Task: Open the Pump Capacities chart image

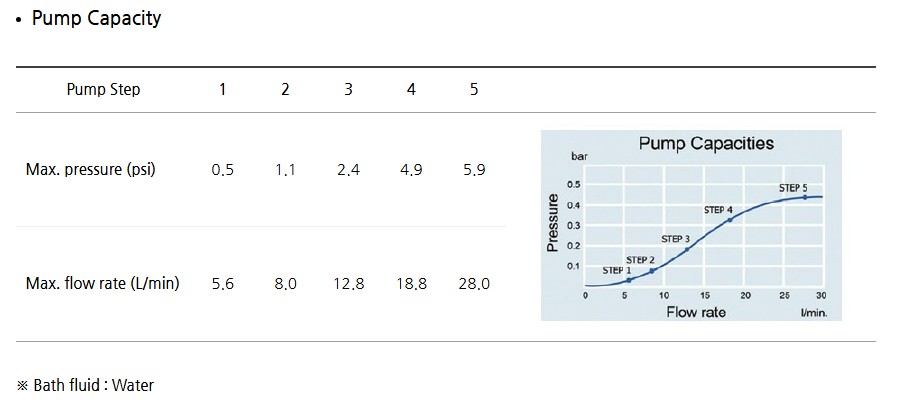Action: (691, 226)
